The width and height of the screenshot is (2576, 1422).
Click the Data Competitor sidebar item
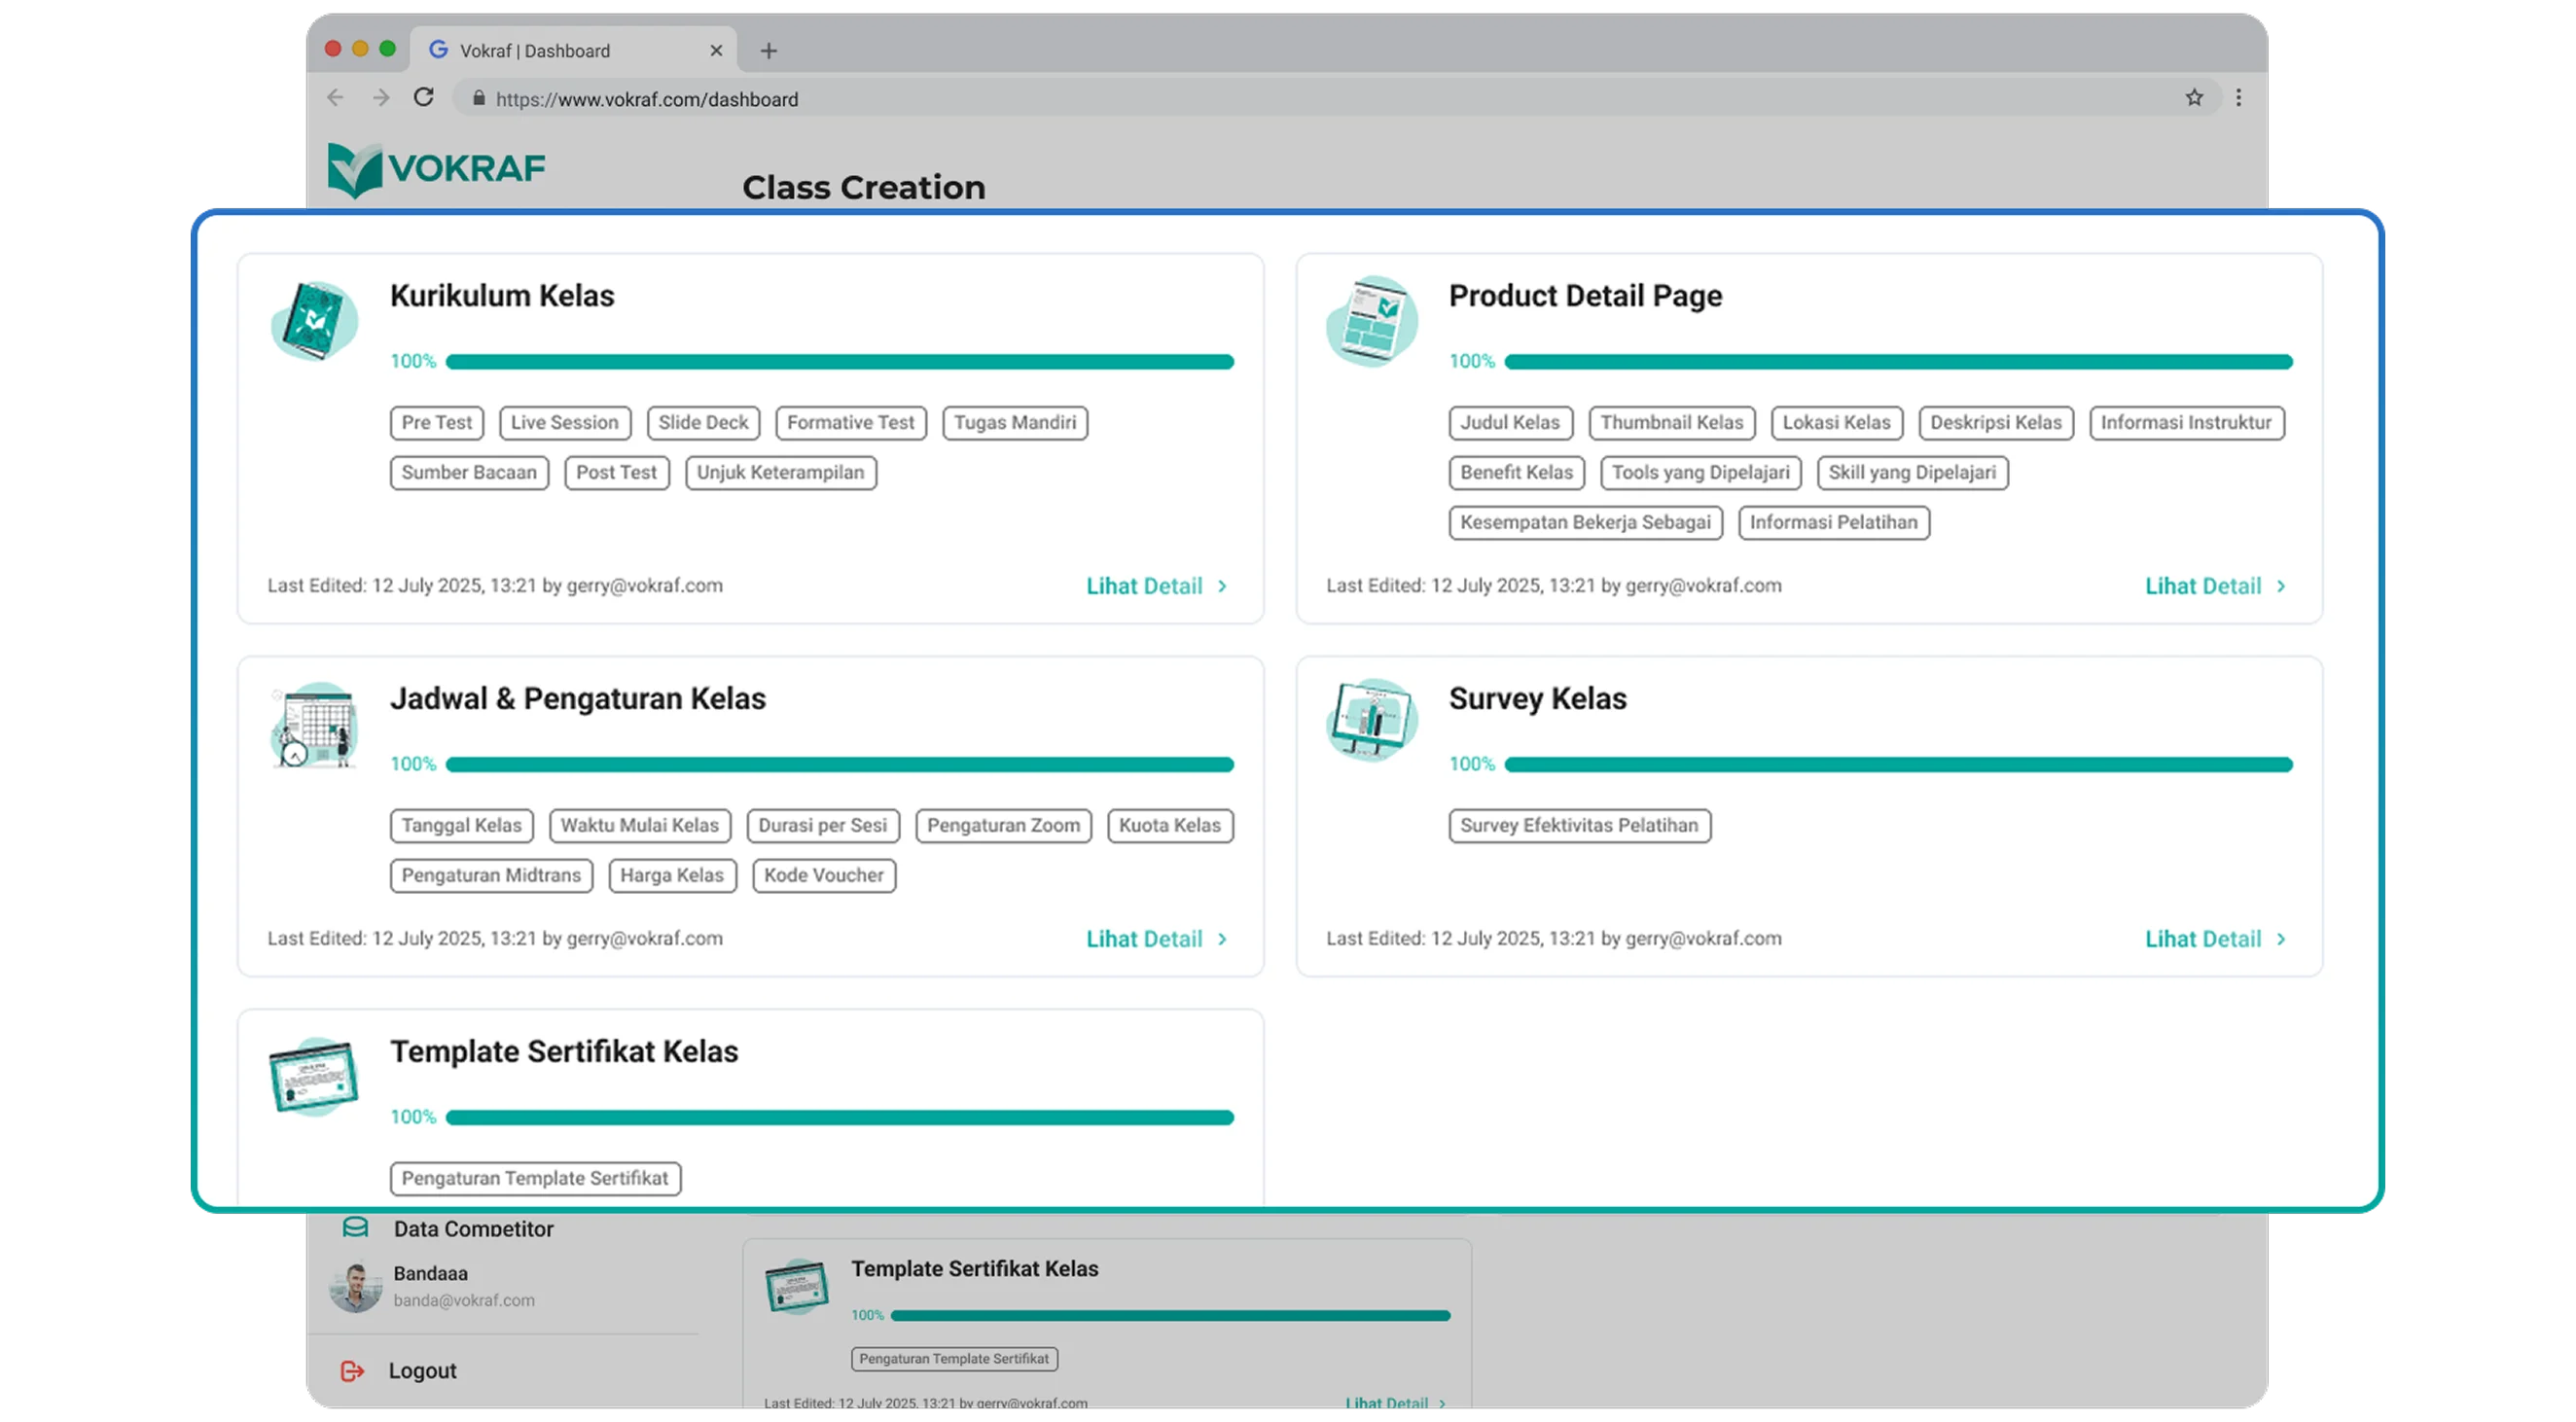(472, 1229)
